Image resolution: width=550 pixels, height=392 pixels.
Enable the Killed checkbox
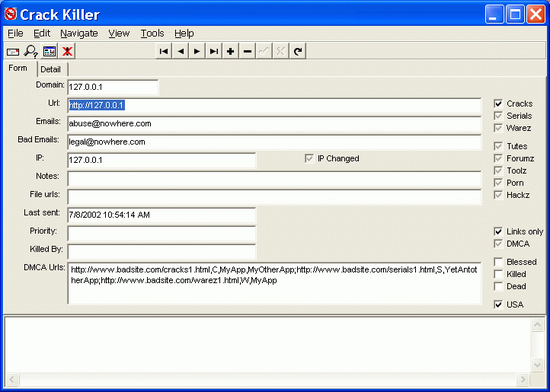tap(498, 274)
